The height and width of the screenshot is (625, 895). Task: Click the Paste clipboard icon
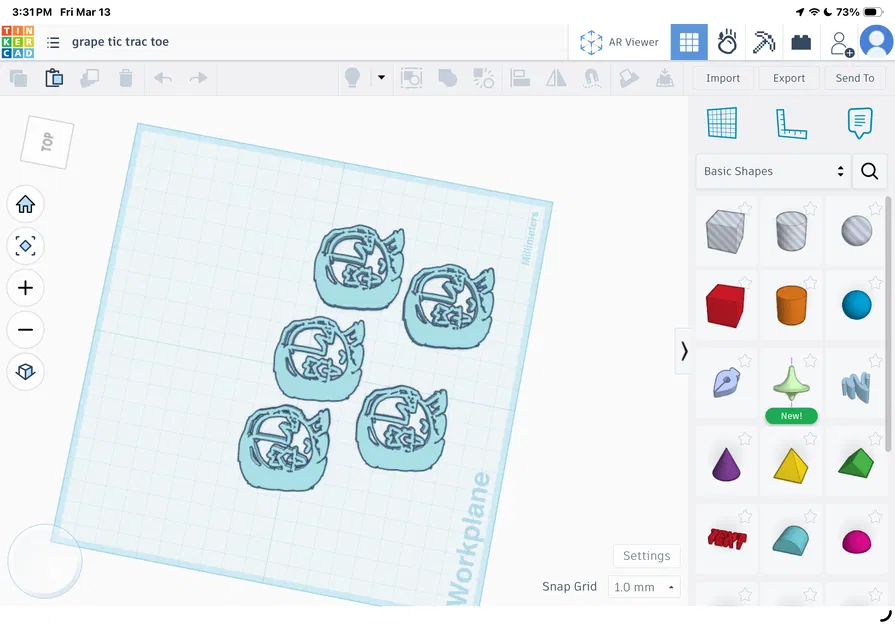tap(54, 78)
